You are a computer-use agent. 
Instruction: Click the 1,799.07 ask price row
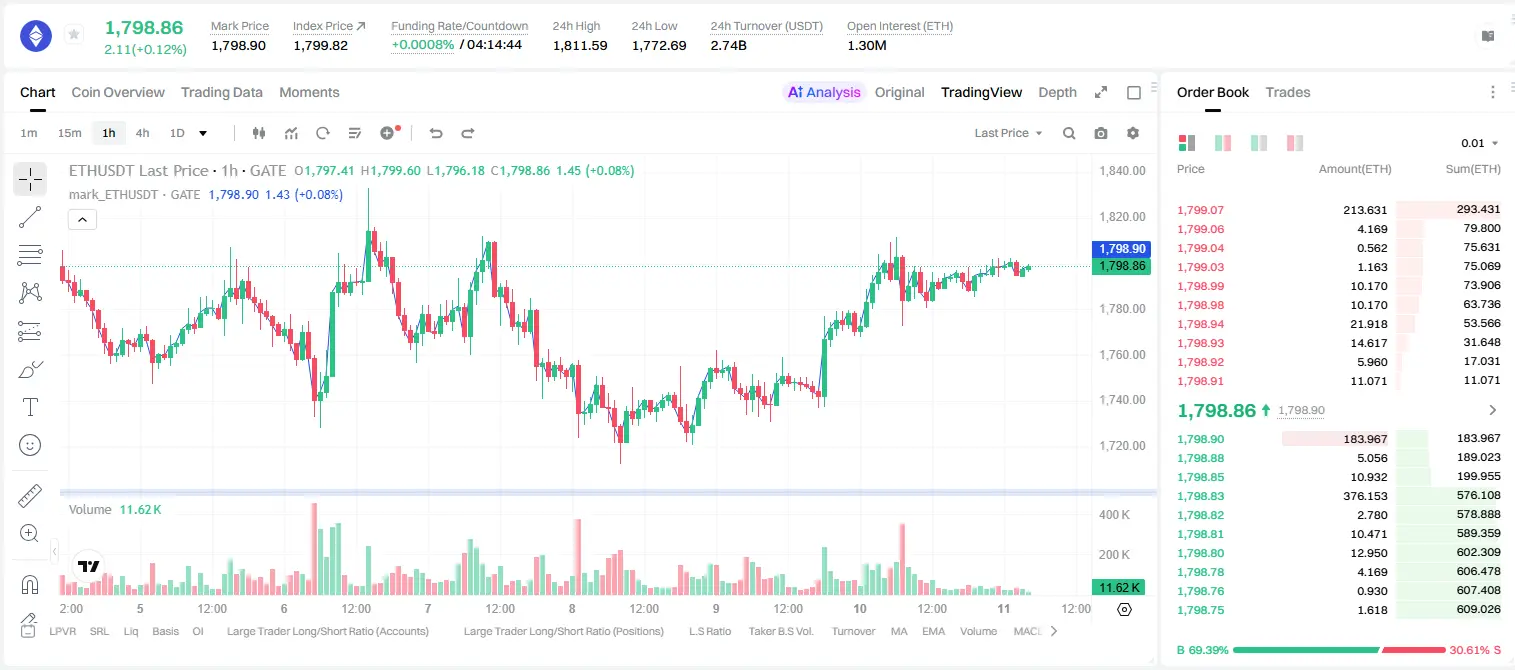pos(1339,210)
